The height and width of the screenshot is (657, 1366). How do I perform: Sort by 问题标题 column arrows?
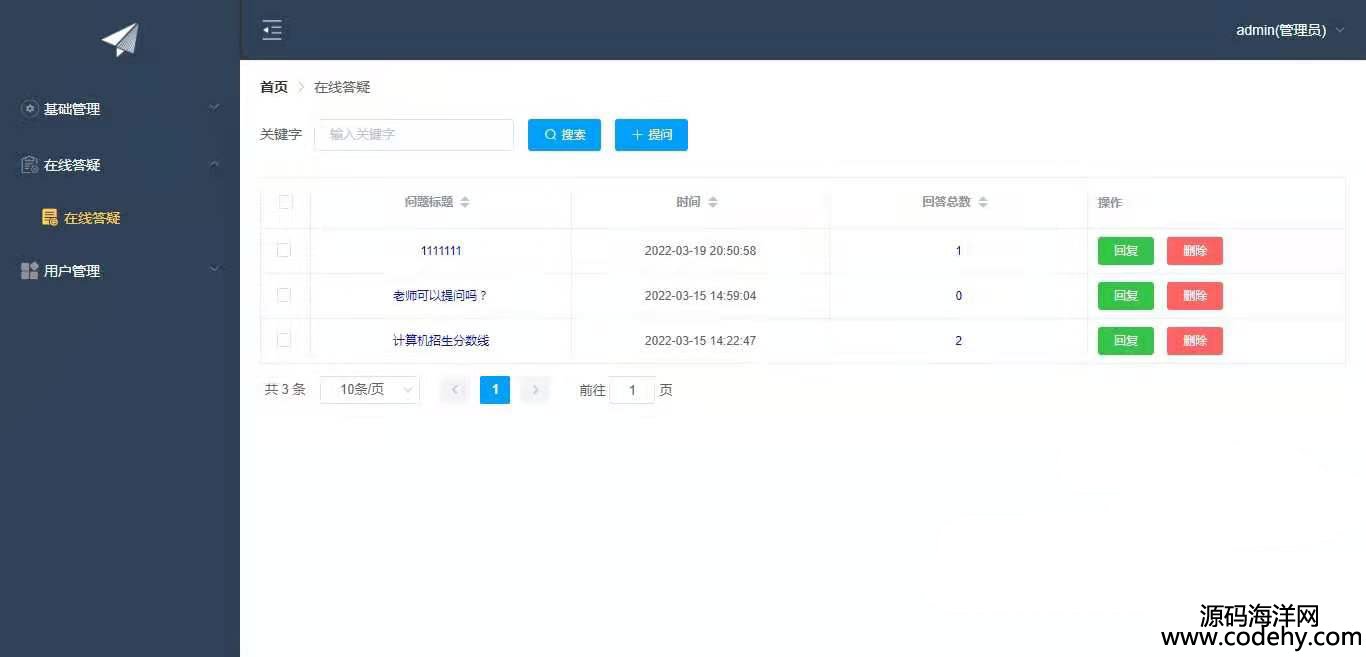coord(465,202)
